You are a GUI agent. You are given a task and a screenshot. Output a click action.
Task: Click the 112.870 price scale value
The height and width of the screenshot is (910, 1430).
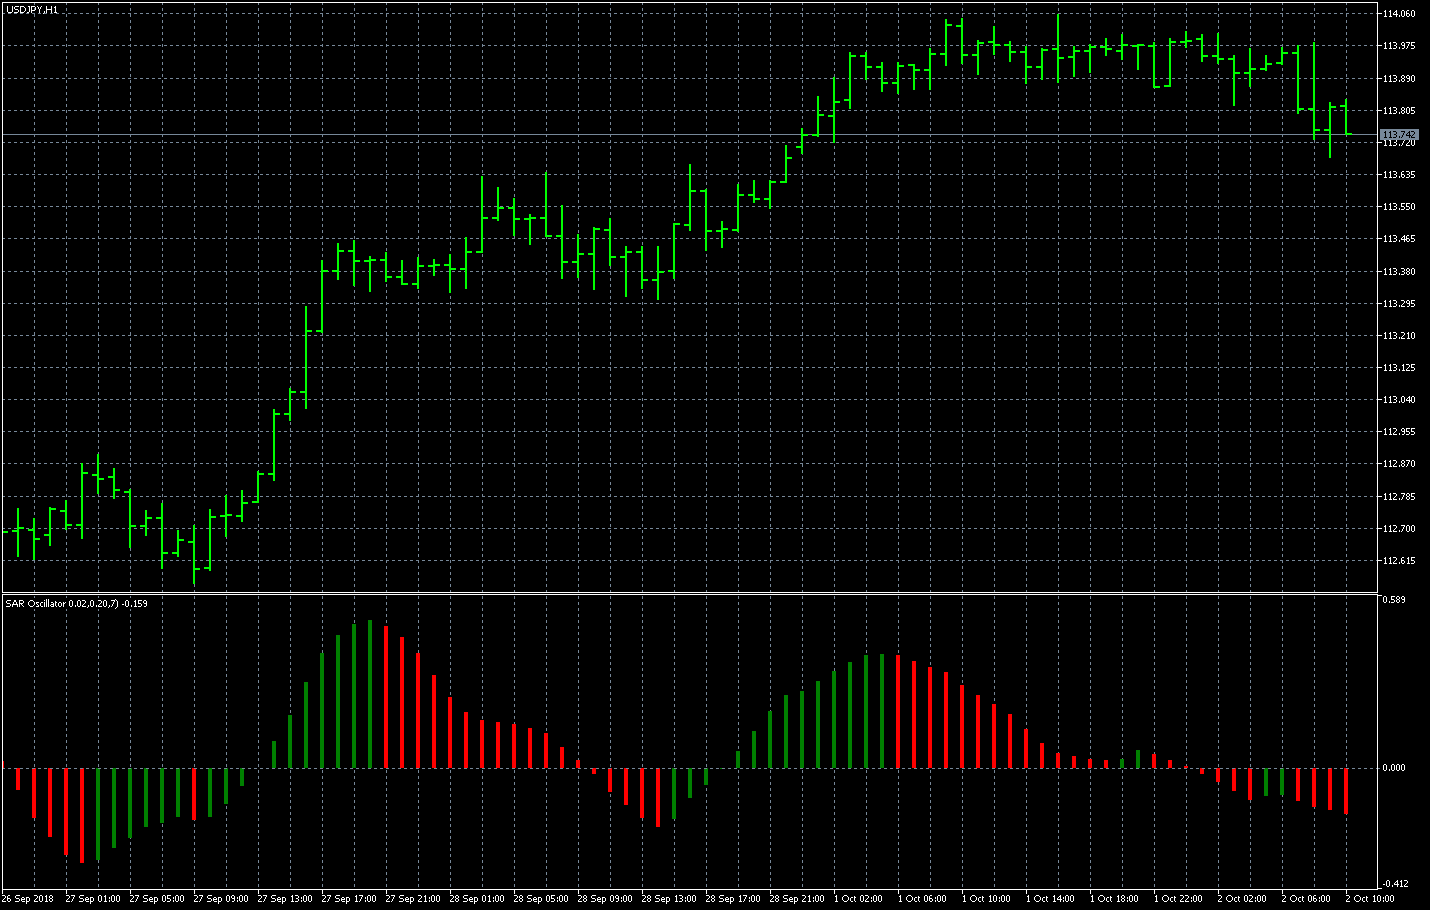(x=1398, y=464)
